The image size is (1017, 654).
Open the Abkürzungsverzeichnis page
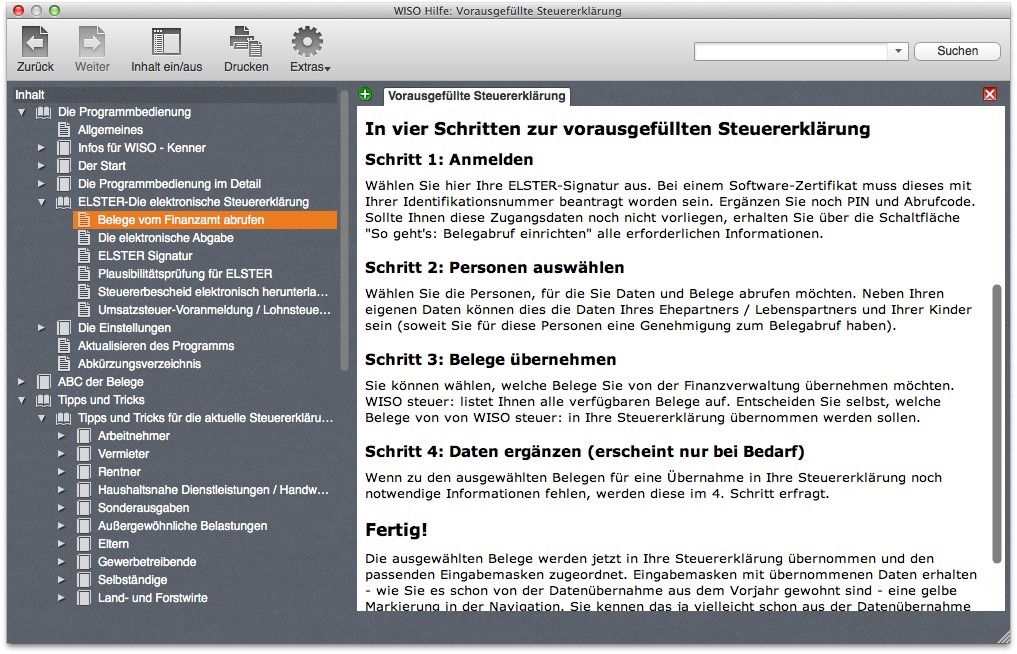point(139,364)
